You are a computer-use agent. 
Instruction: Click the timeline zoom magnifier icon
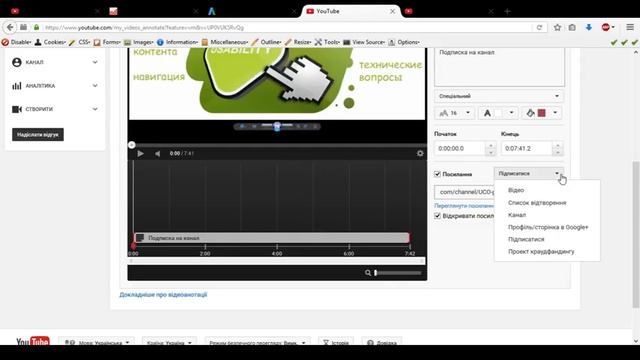click(x=368, y=273)
